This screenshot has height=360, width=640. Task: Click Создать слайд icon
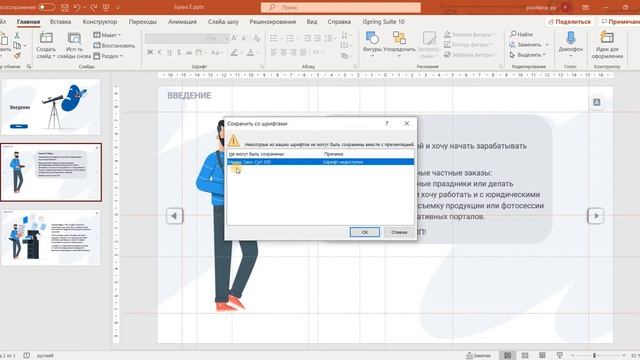(x=46, y=38)
